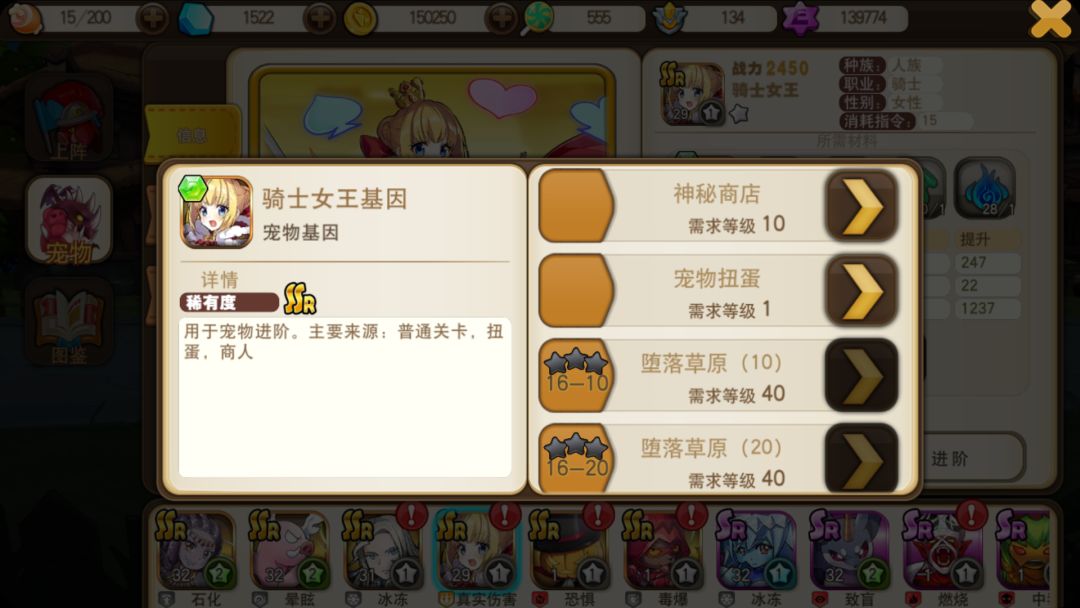The image size is (1080, 608).
Task: Close the screen with yellow X
Action: [1050, 19]
